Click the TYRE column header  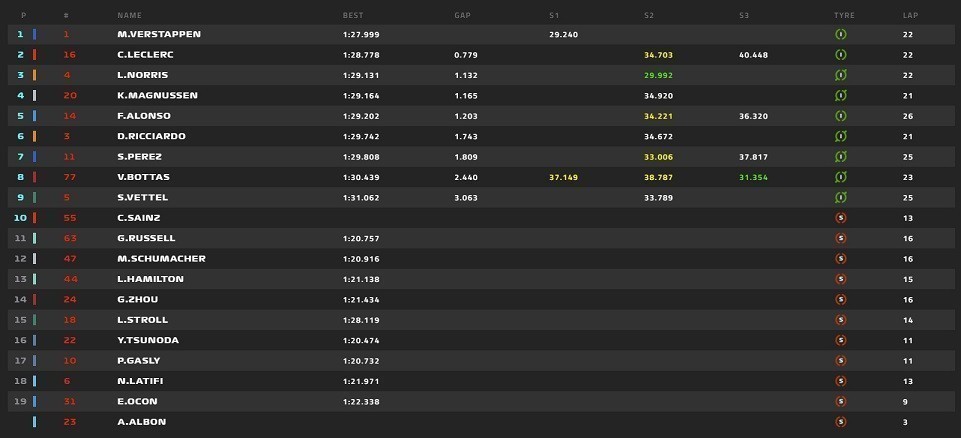[844, 15]
